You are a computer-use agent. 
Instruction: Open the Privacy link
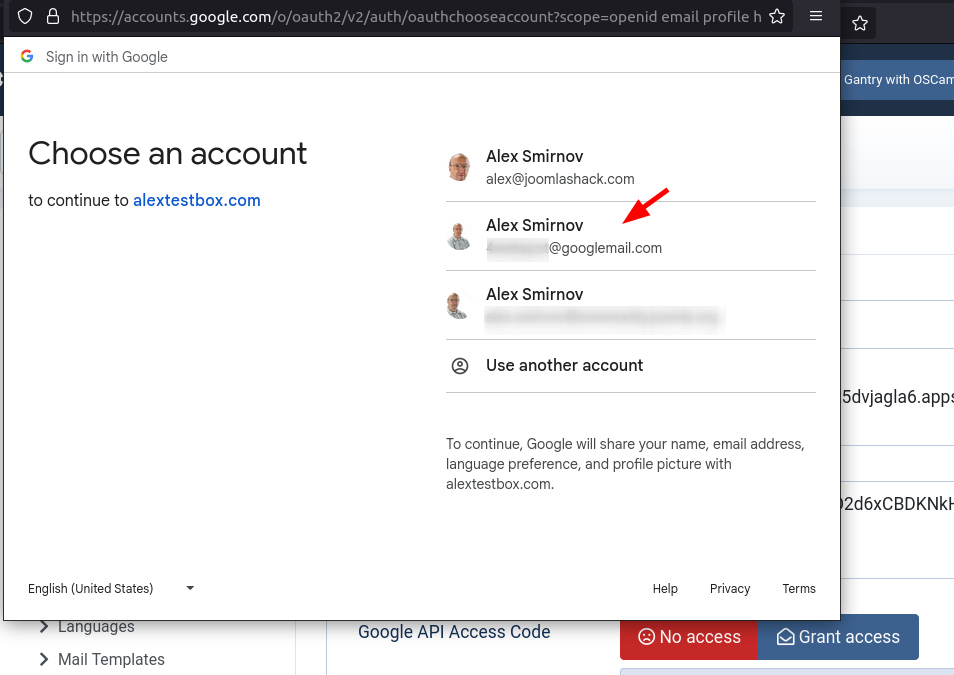tap(730, 589)
